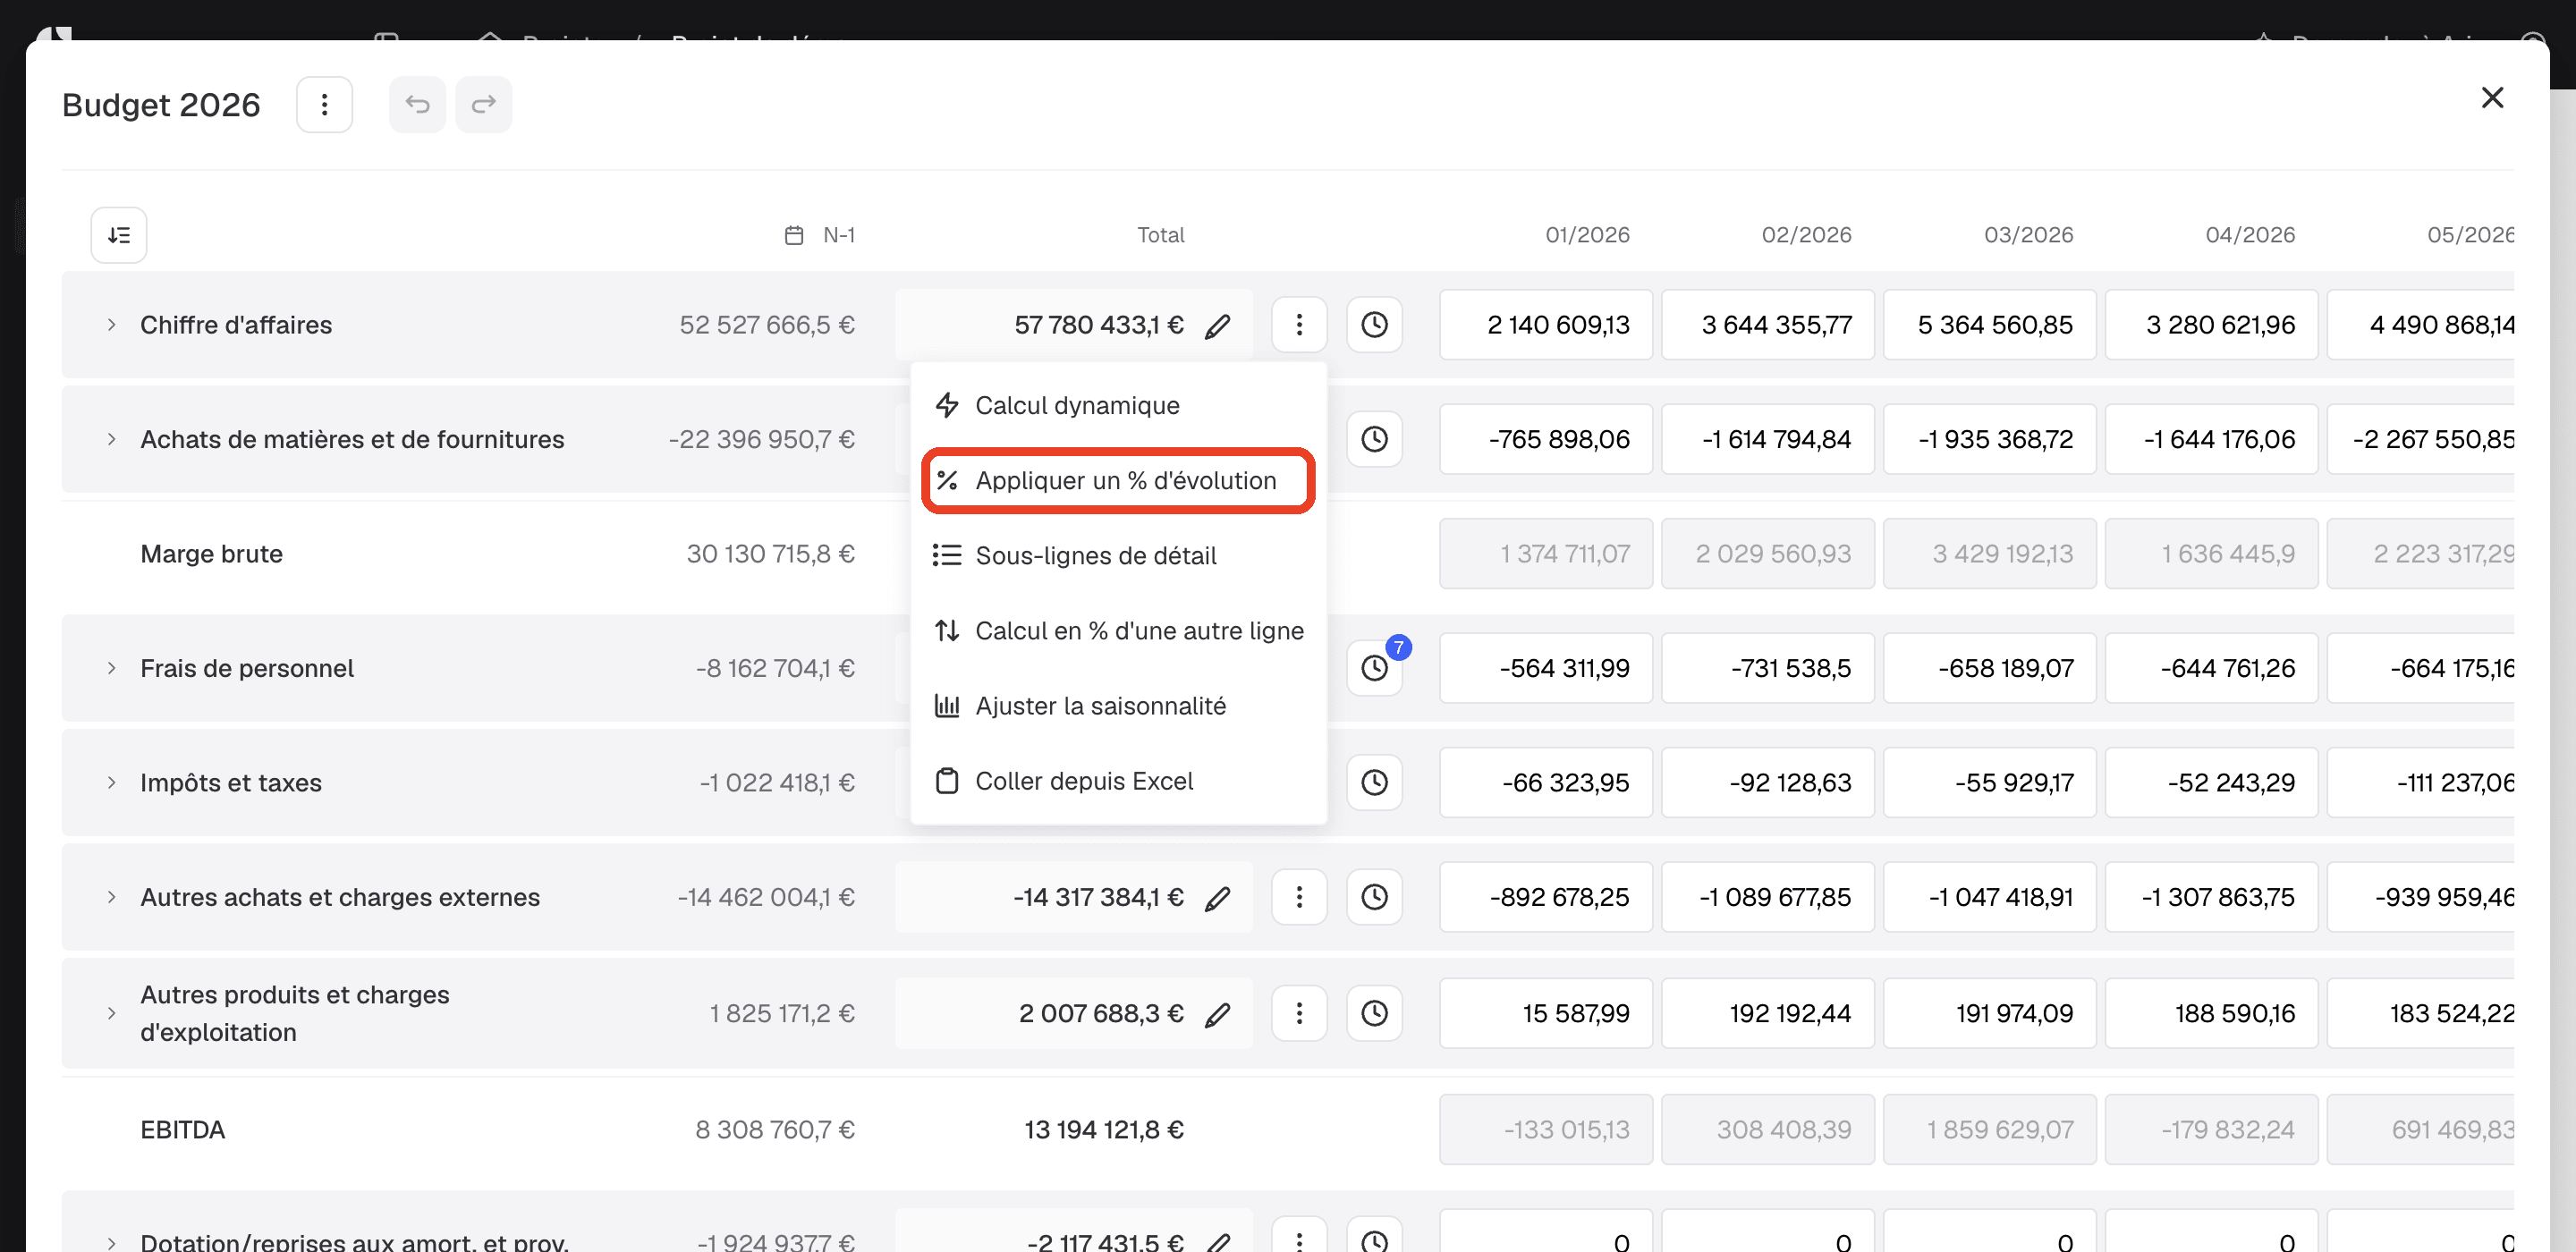Open history clock for Impôts et taxes row

(x=1374, y=782)
